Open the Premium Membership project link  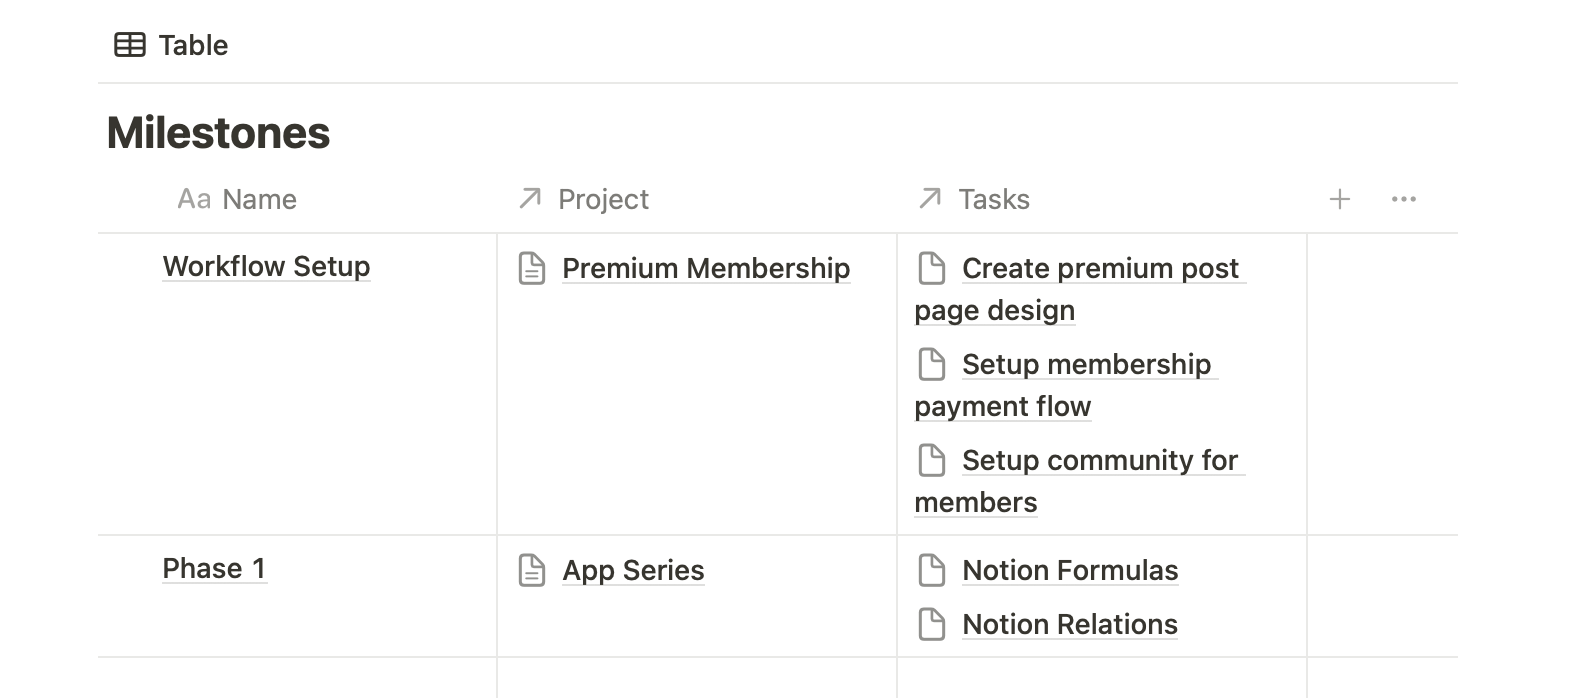coord(706,268)
